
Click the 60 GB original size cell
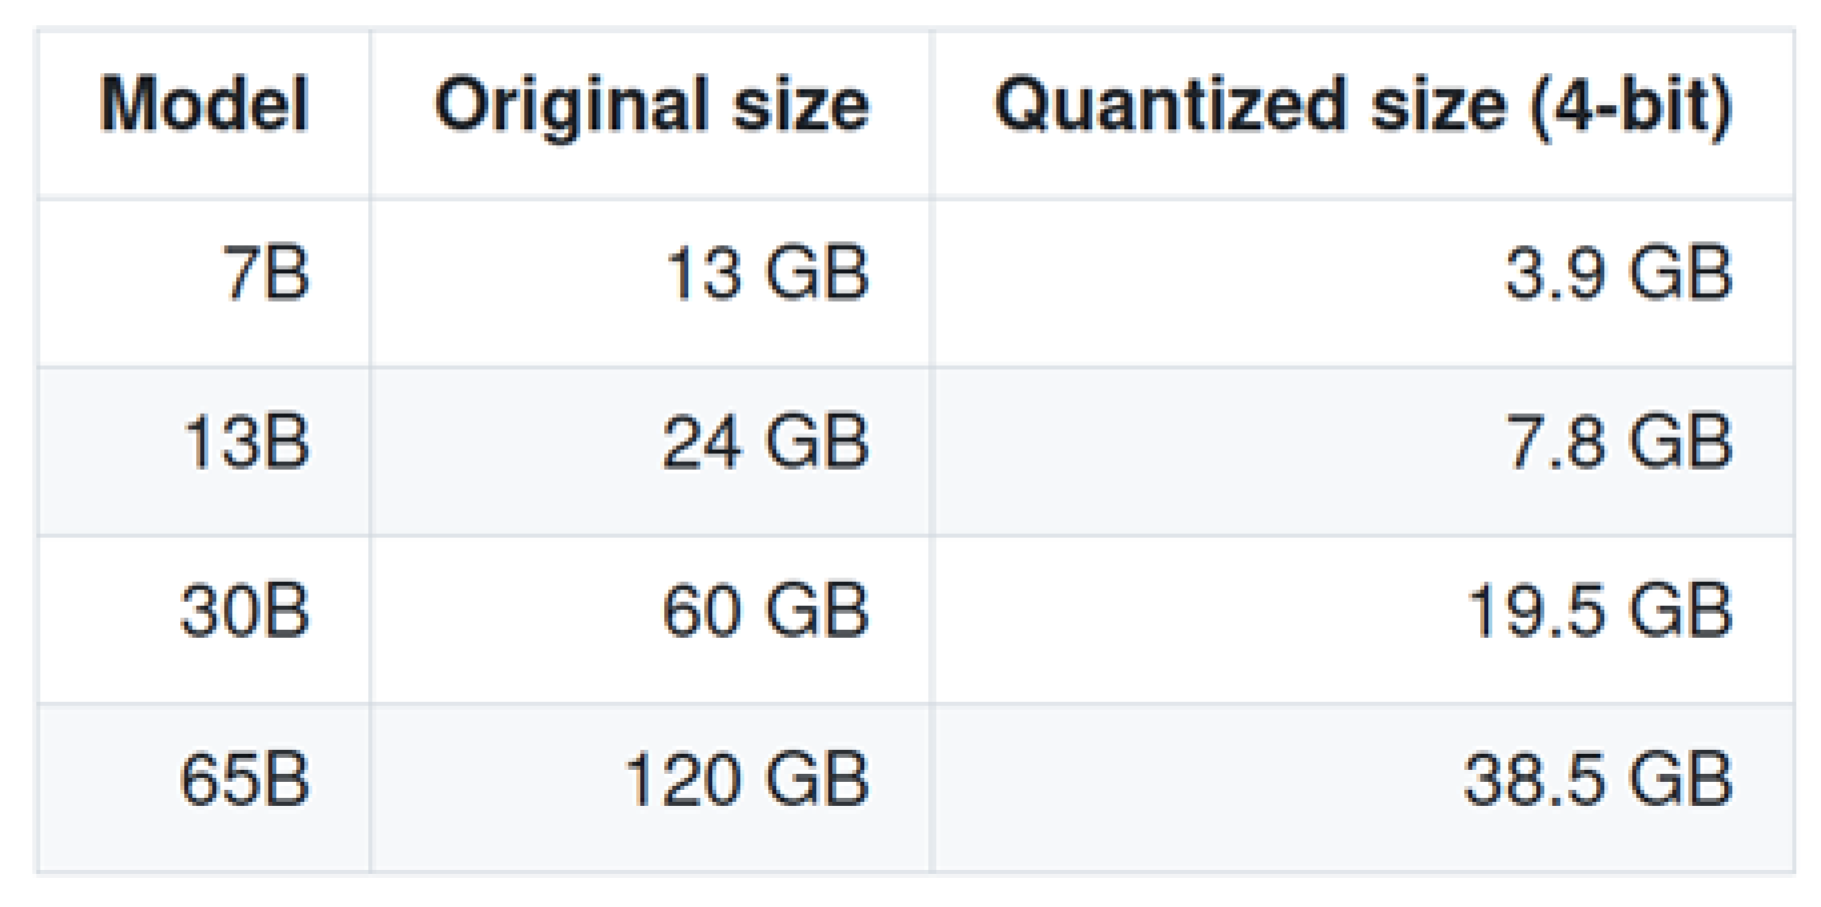click(765, 611)
